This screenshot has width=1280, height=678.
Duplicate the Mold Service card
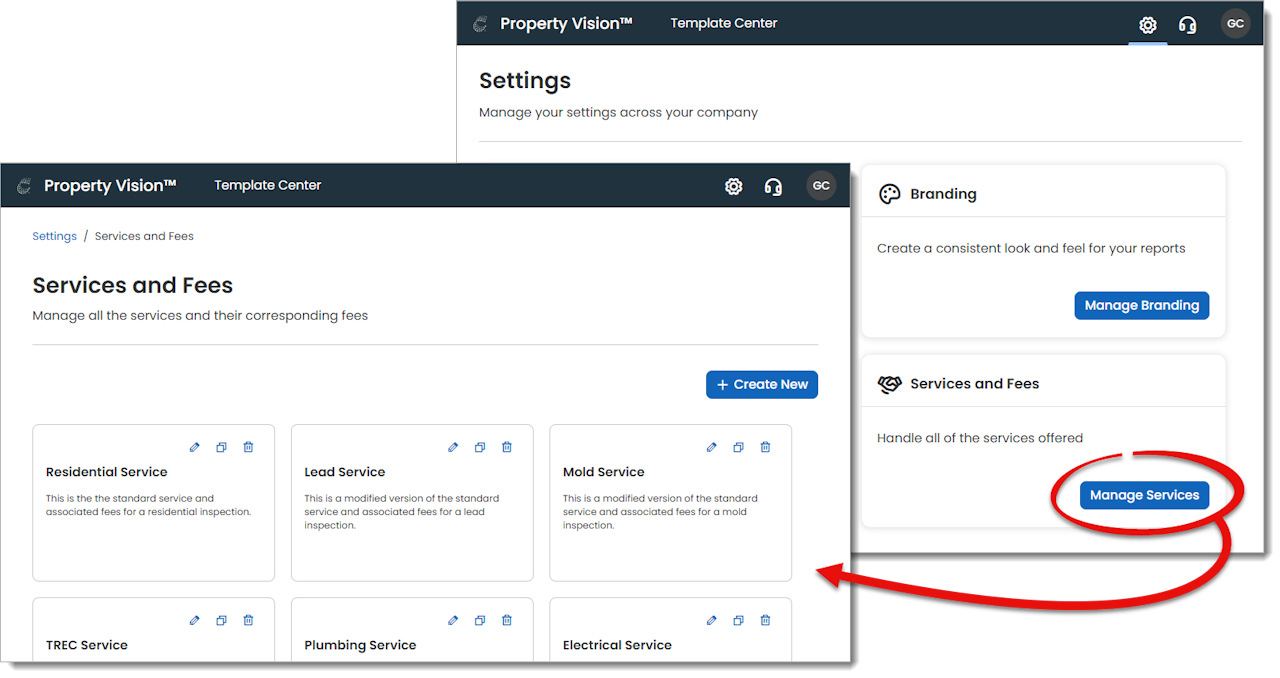point(738,447)
